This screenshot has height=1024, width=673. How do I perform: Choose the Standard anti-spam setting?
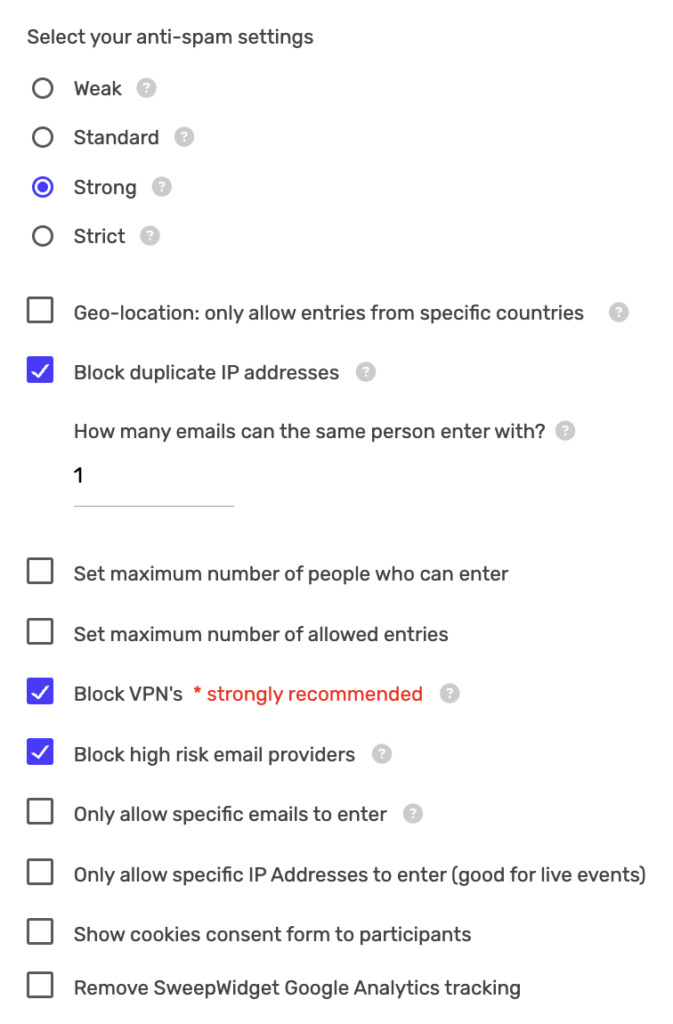pyautogui.click(x=42, y=137)
